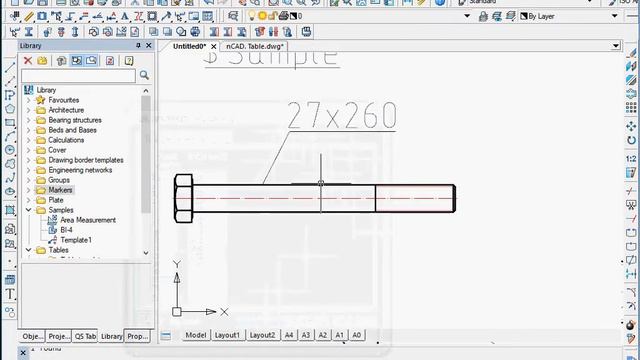Select the BI-4 sample item
This screenshot has width=640, height=360.
click(66, 230)
